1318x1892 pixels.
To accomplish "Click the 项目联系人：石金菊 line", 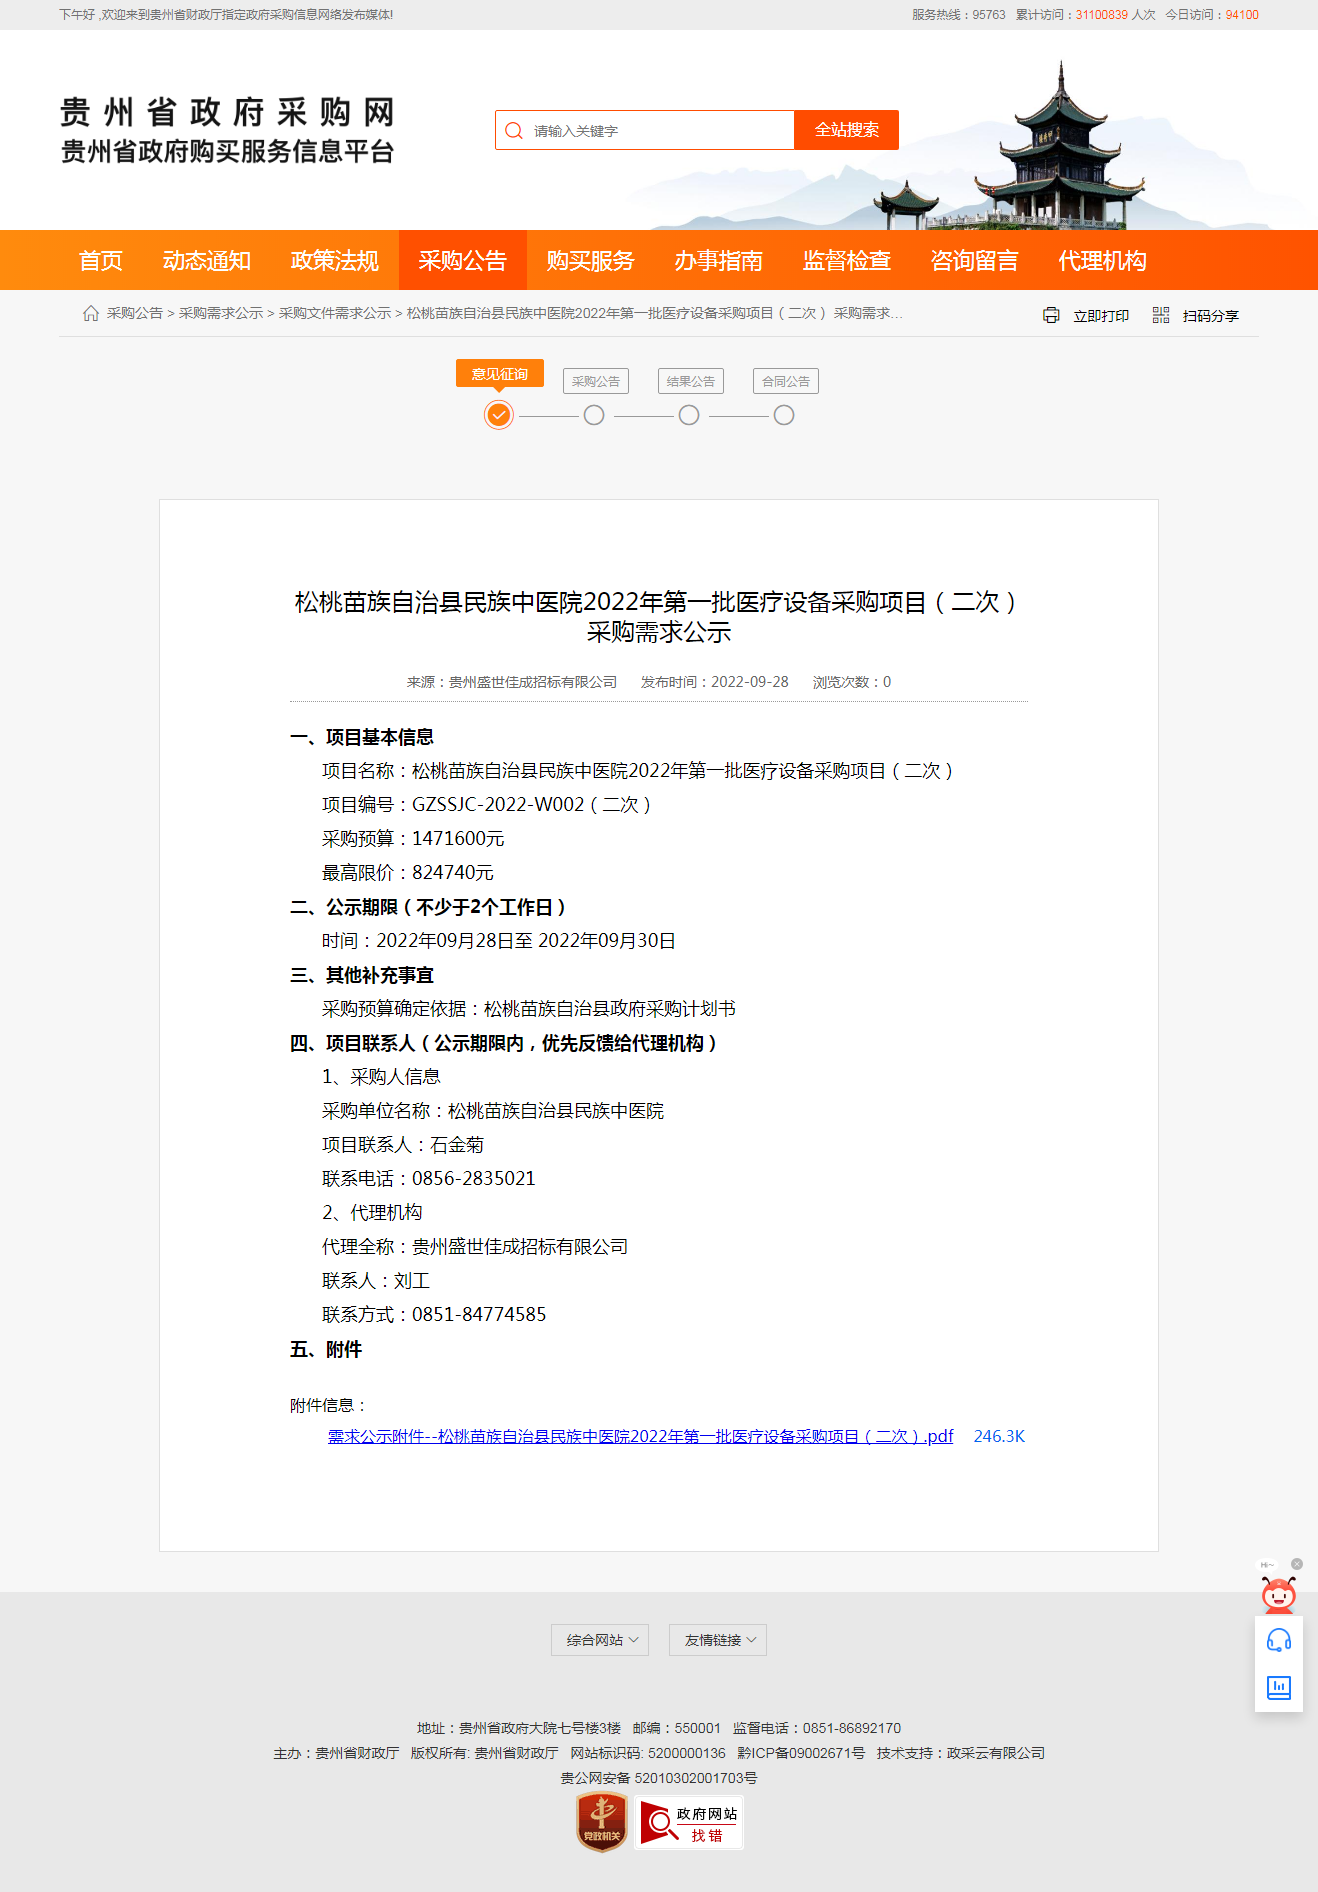I will point(403,1144).
